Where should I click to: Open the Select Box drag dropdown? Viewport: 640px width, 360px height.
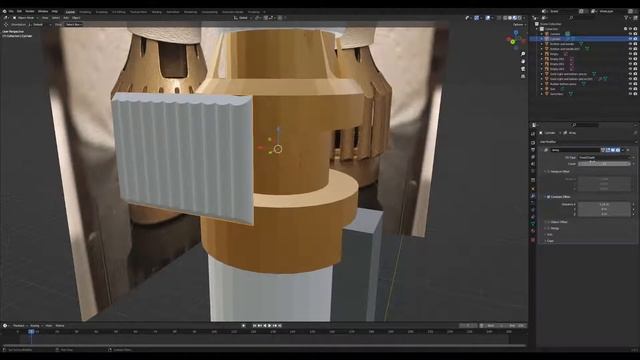[x=74, y=24]
